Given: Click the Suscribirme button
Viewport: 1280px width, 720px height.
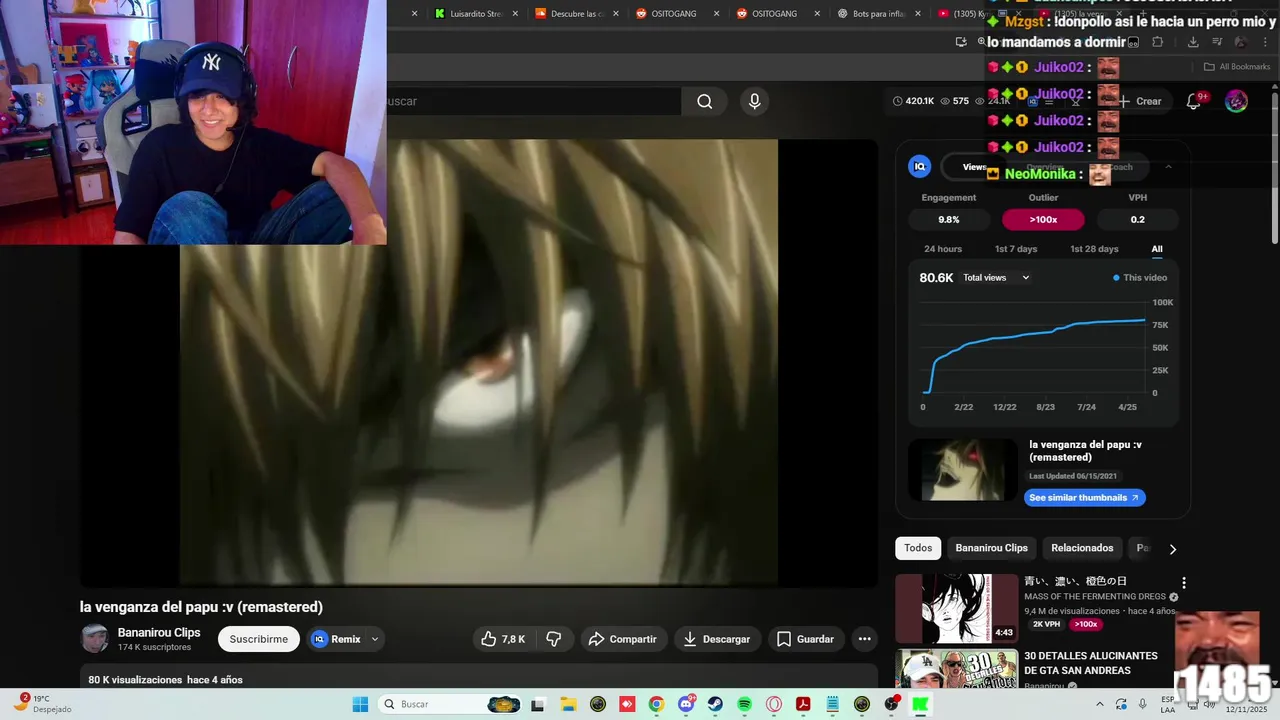Looking at the screenshot, I should tap(259, 639).
